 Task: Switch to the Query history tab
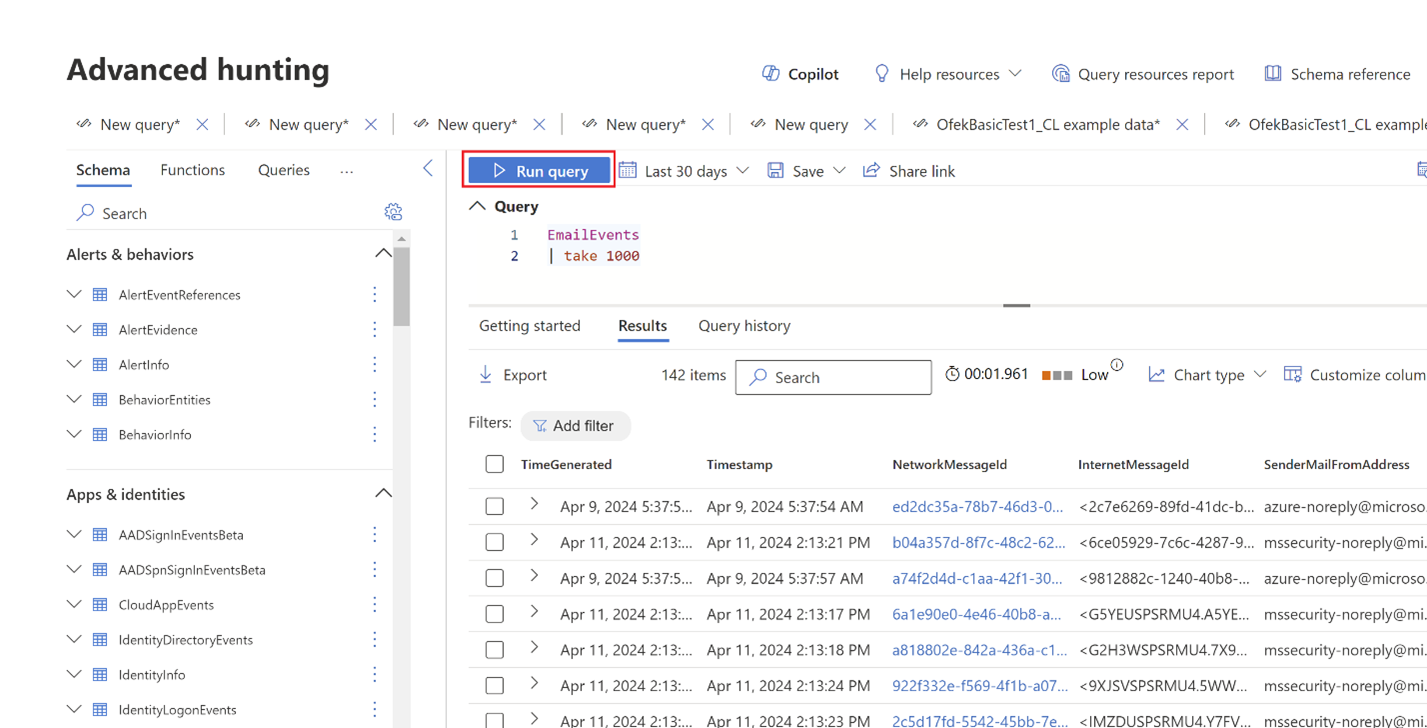tap(744, 326)
